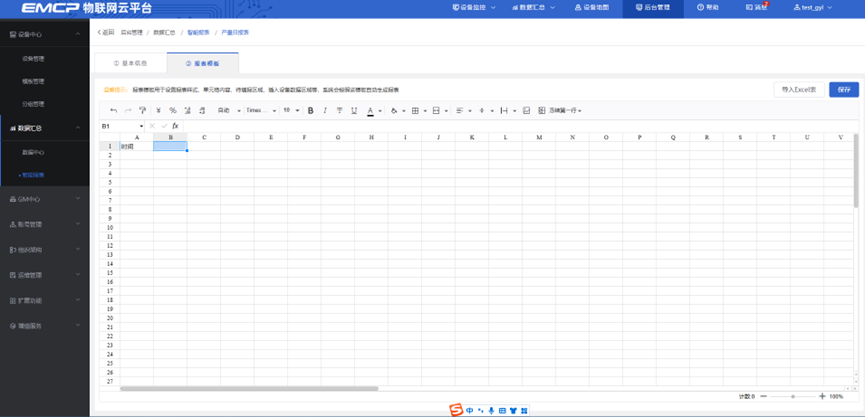
Task: Click the 返回 back link
Action: click(x=106, y=33)
